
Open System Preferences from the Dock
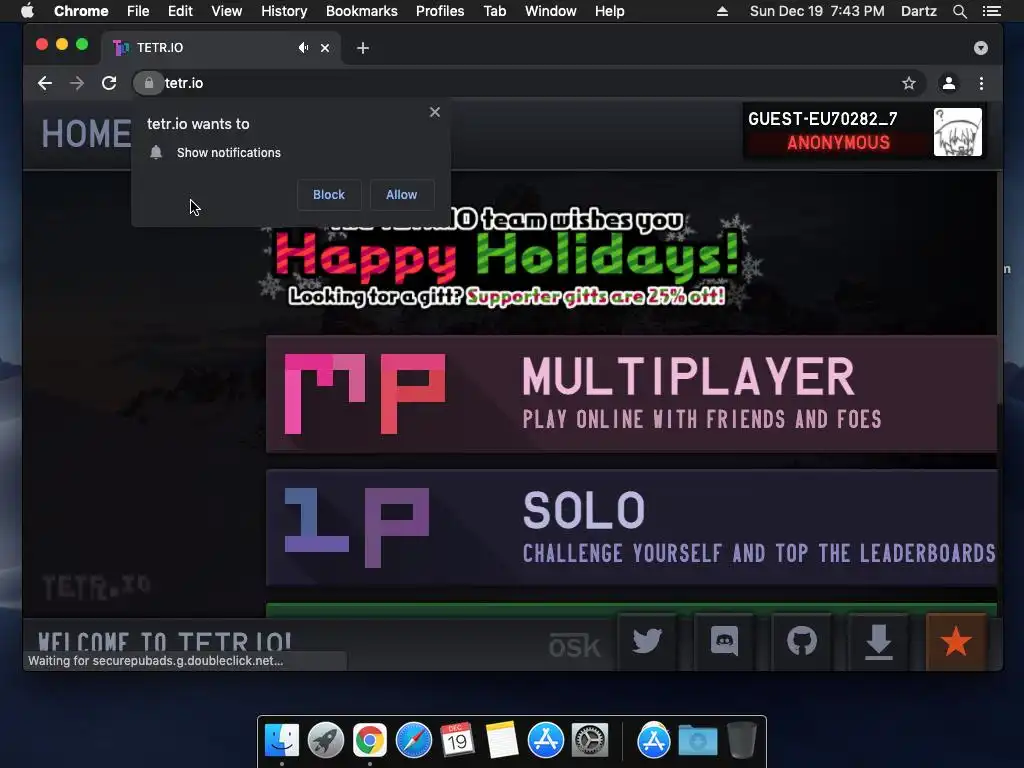[590, 741]
